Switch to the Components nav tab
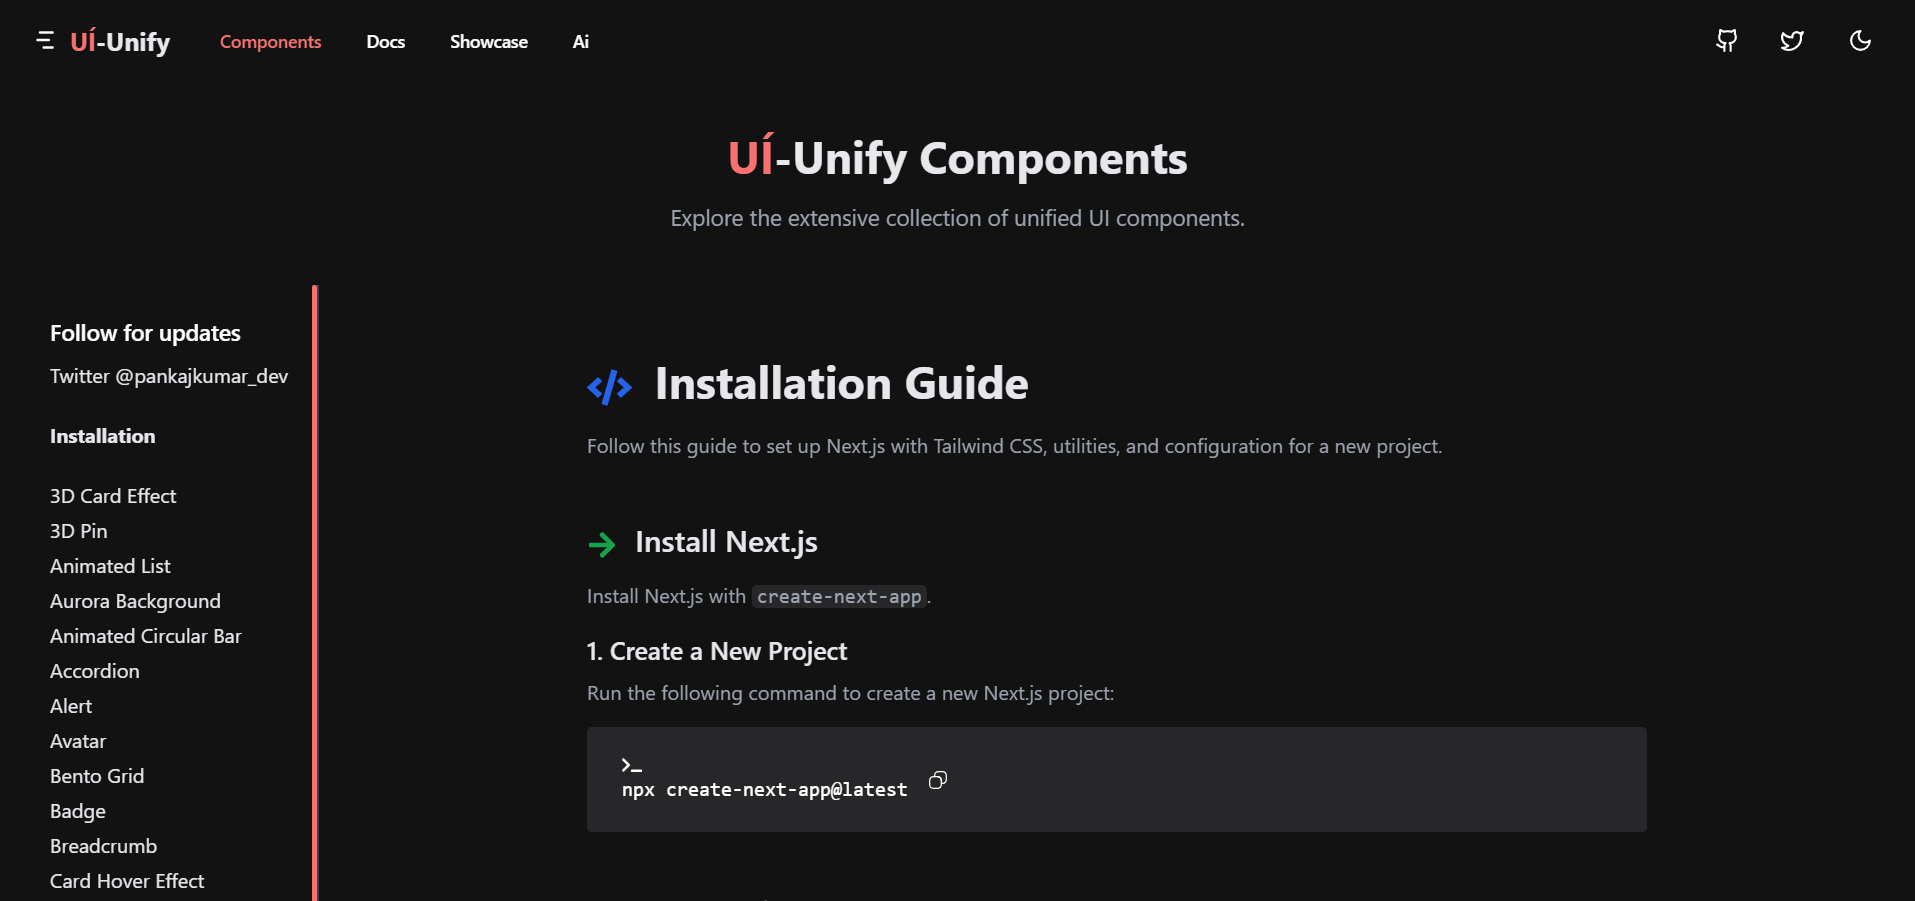Image resolution: width=1915 pixels, height=901 pixels. point(270,42)
